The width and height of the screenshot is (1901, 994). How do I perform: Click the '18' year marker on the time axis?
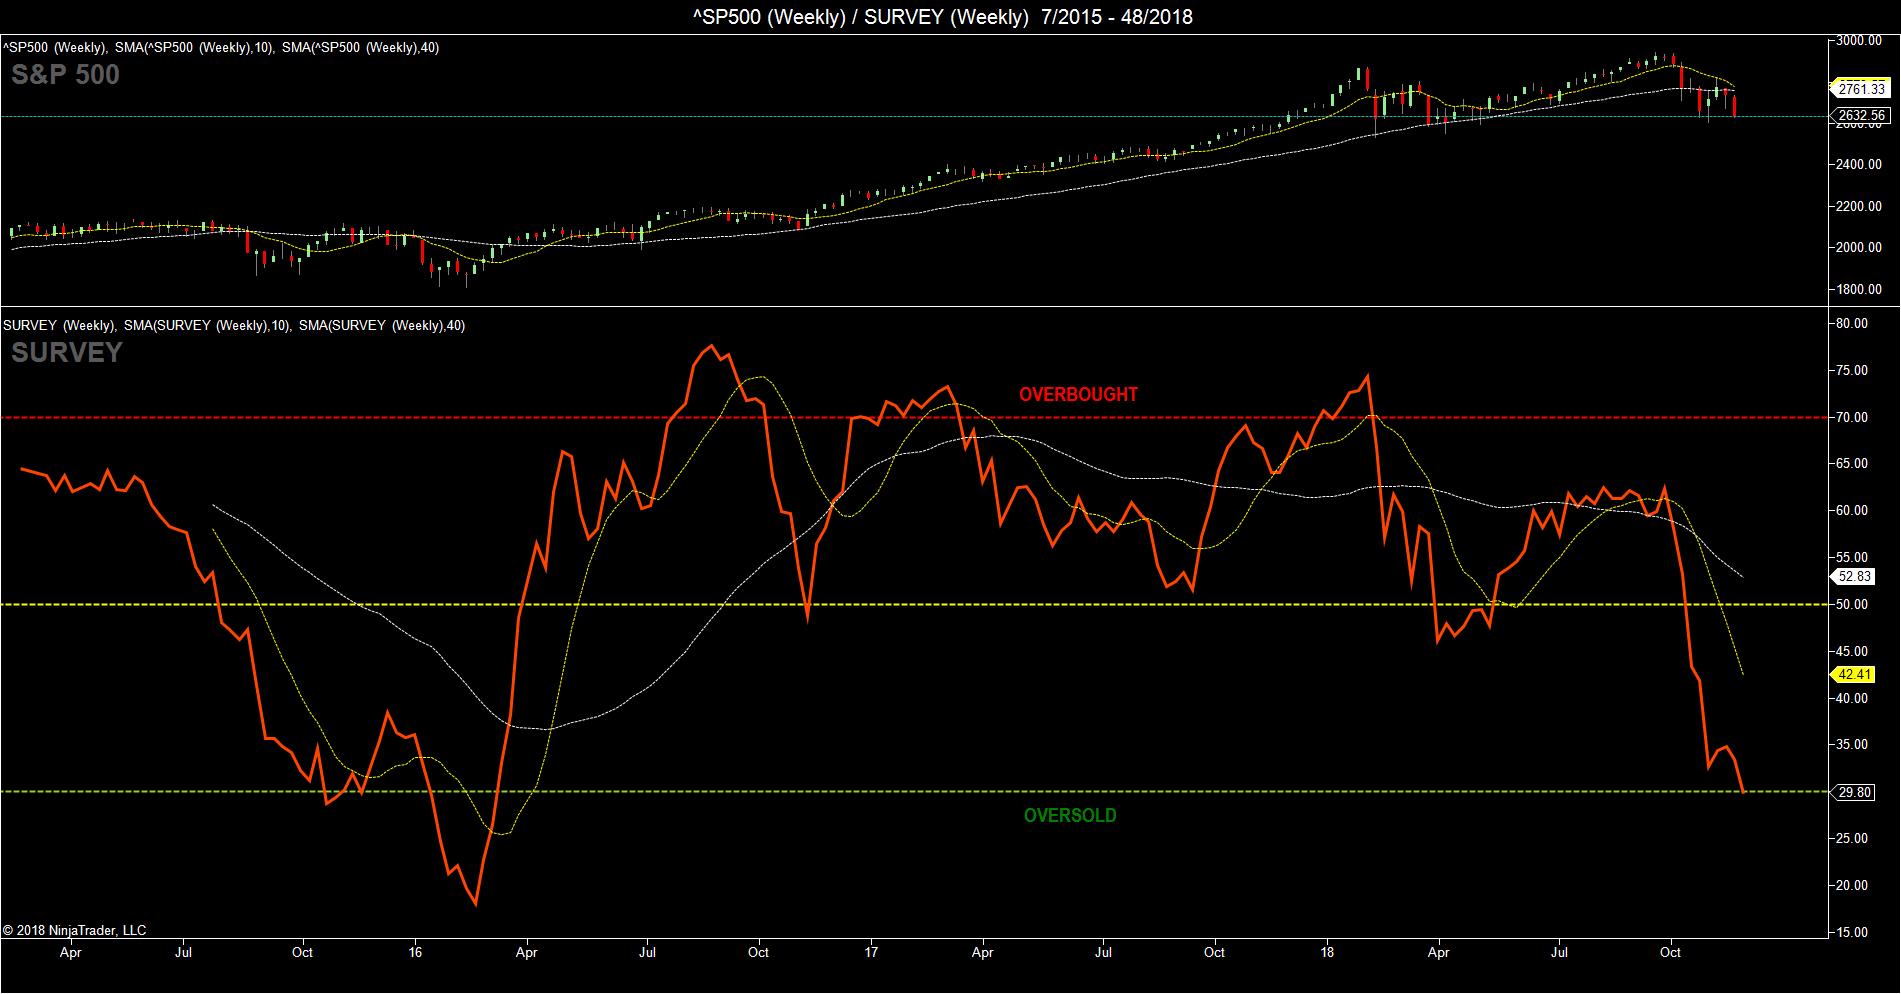click(x=1327, y=952)
